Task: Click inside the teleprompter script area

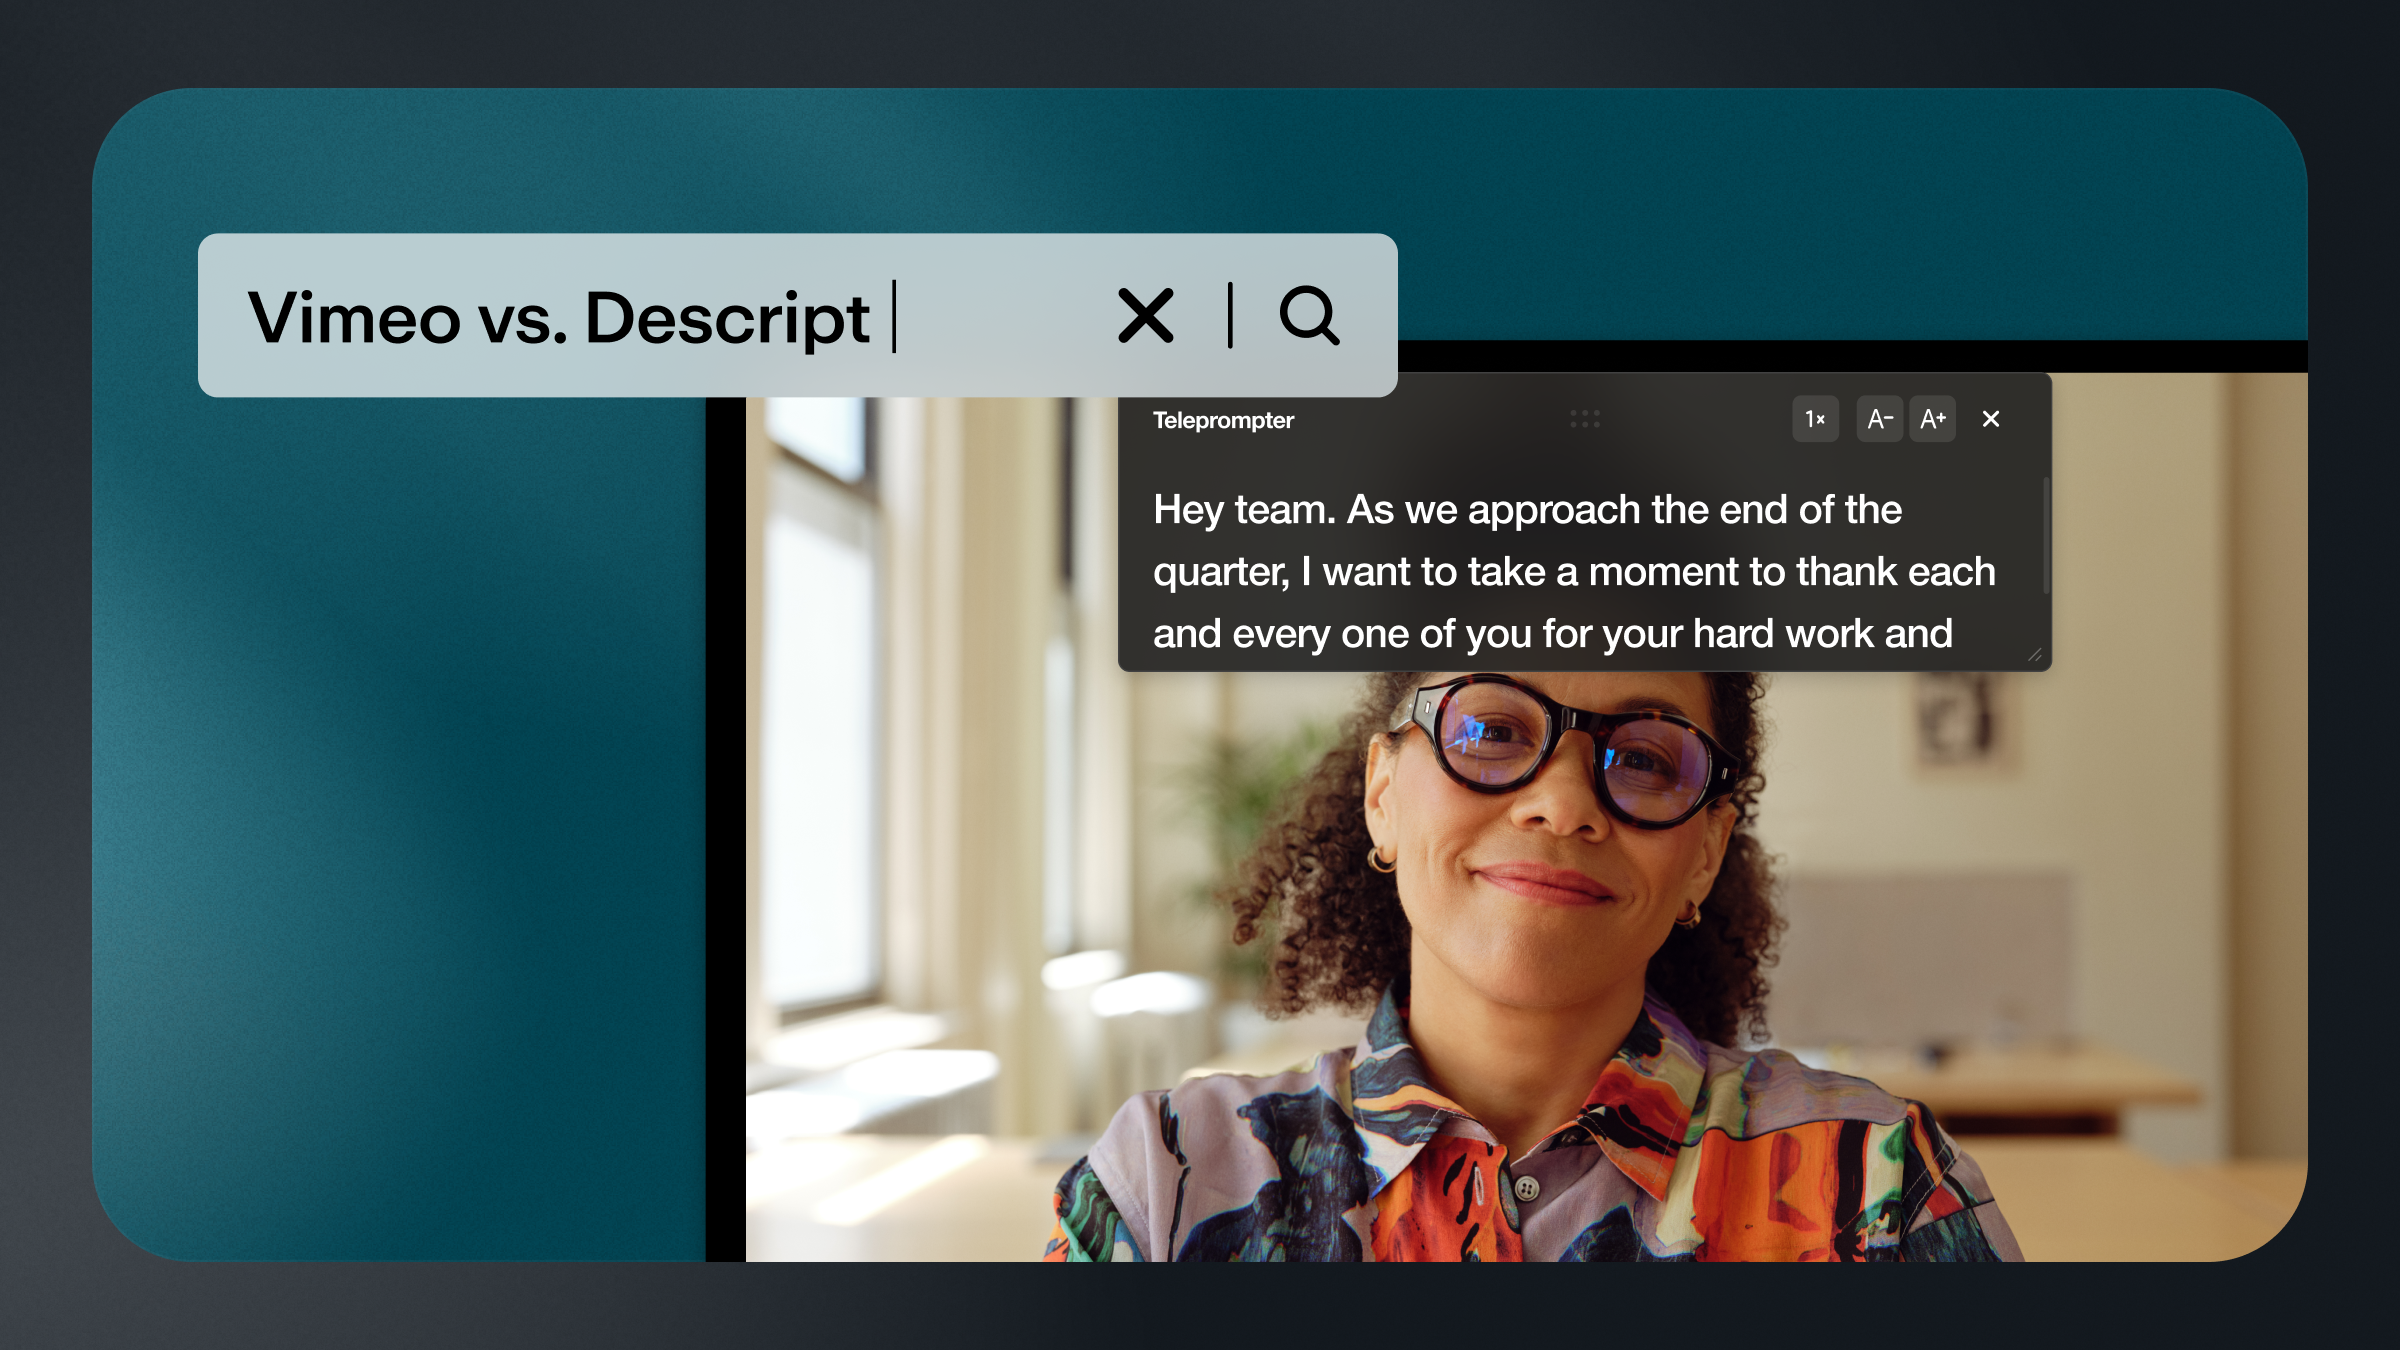Action: (x=1570, y=571)
